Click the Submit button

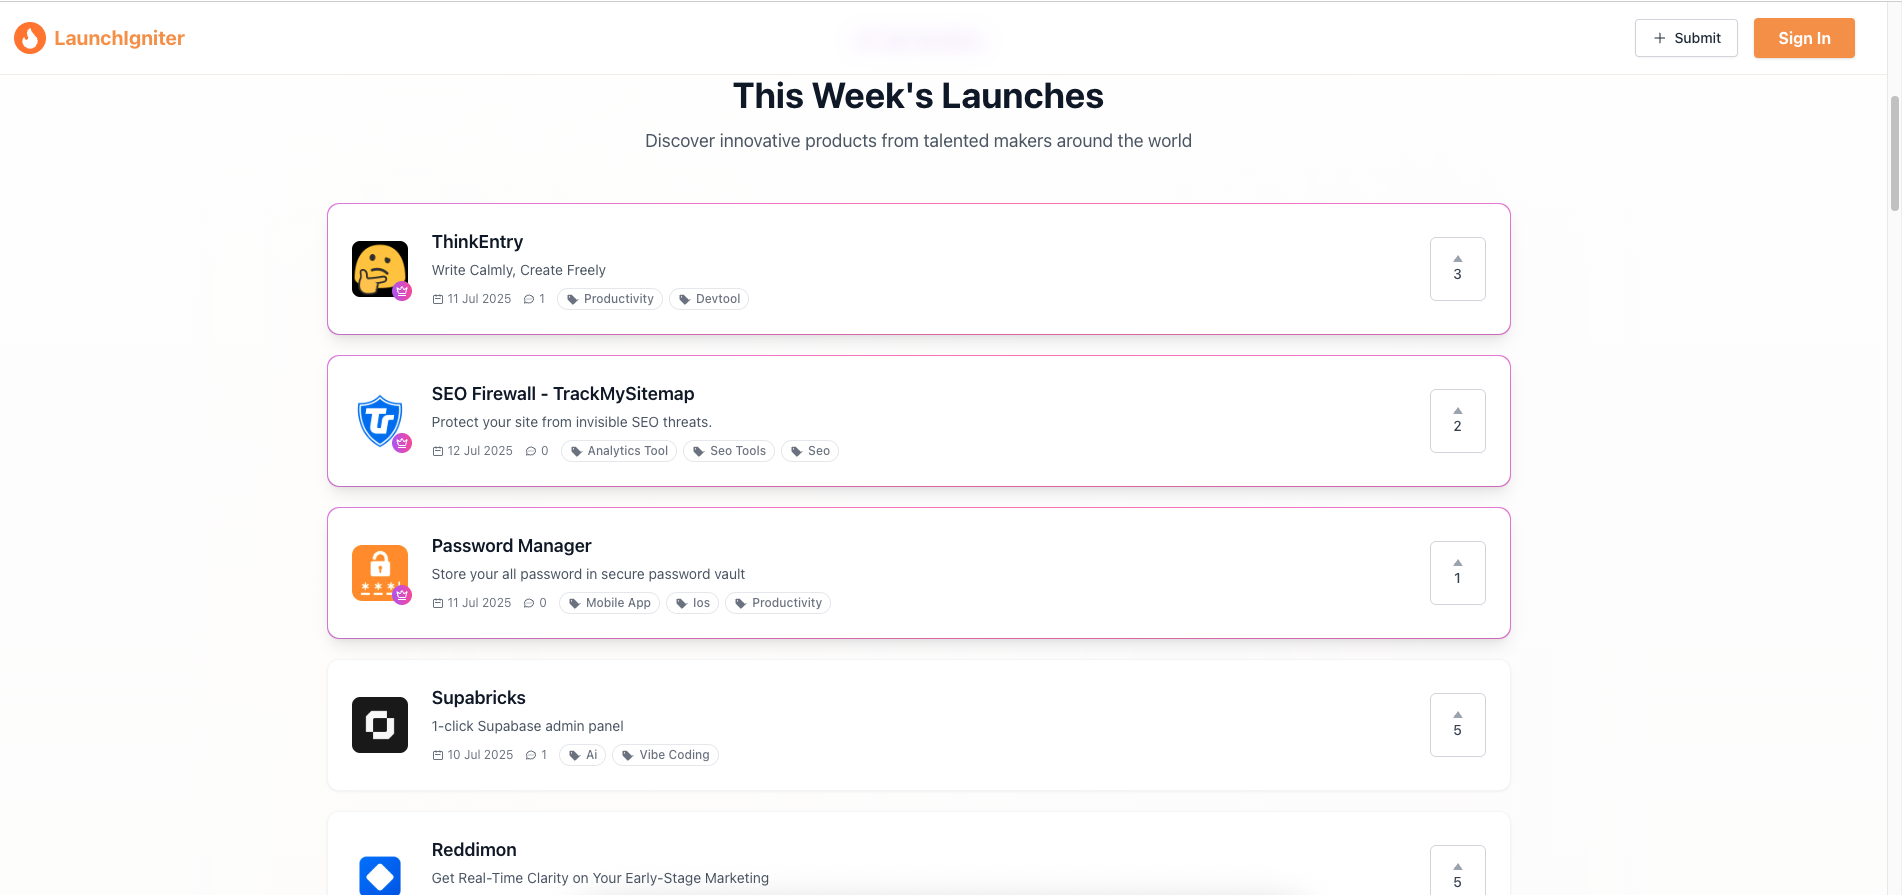(x=1686, y=37)
